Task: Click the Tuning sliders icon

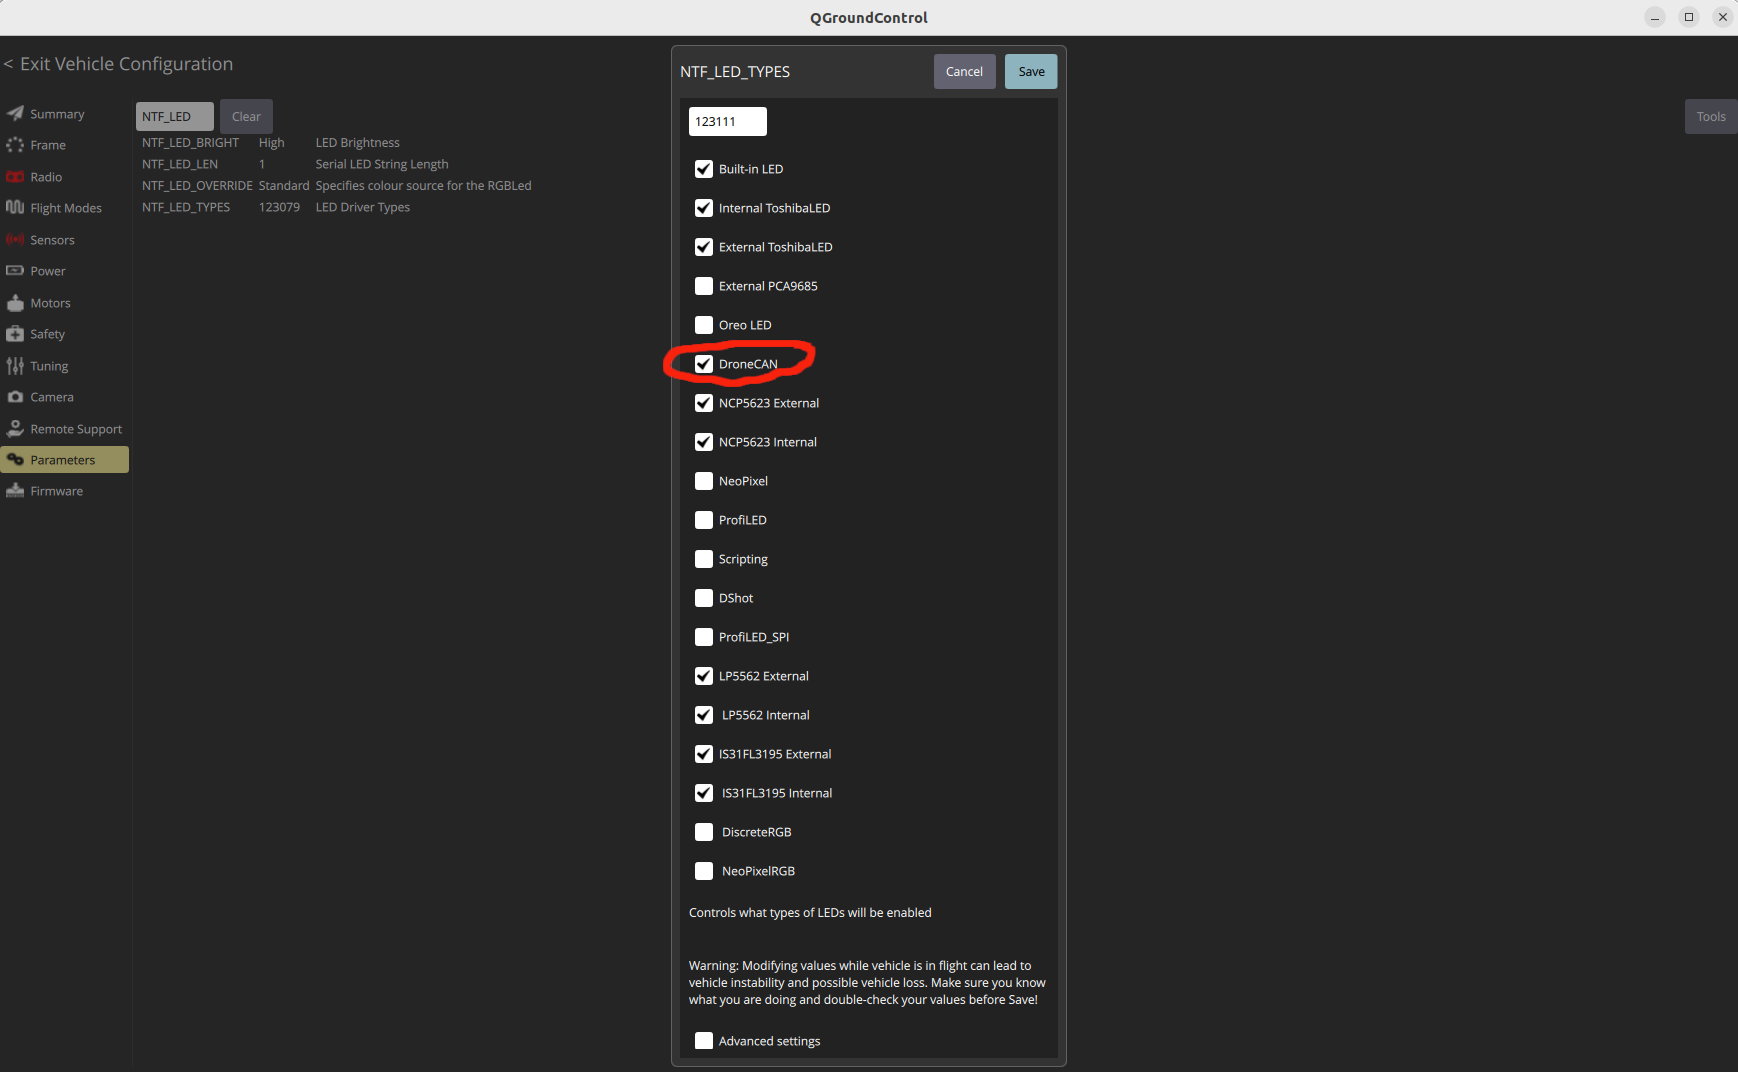Action: coord(15,366)
